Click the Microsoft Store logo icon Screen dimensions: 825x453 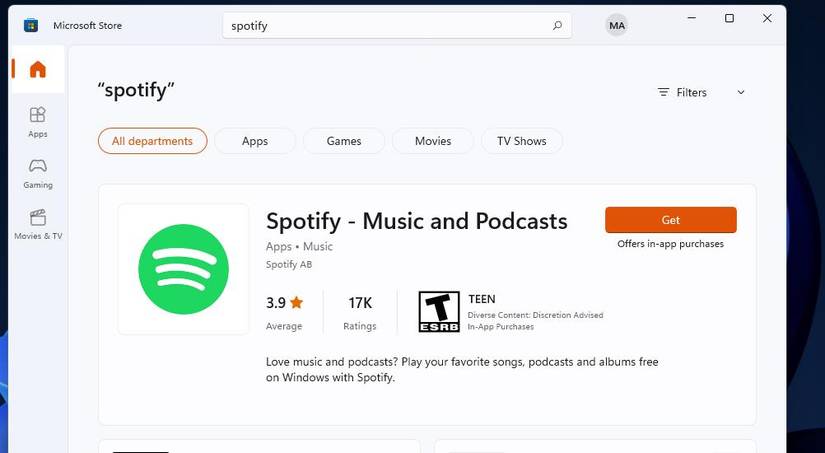pos(32,25)
